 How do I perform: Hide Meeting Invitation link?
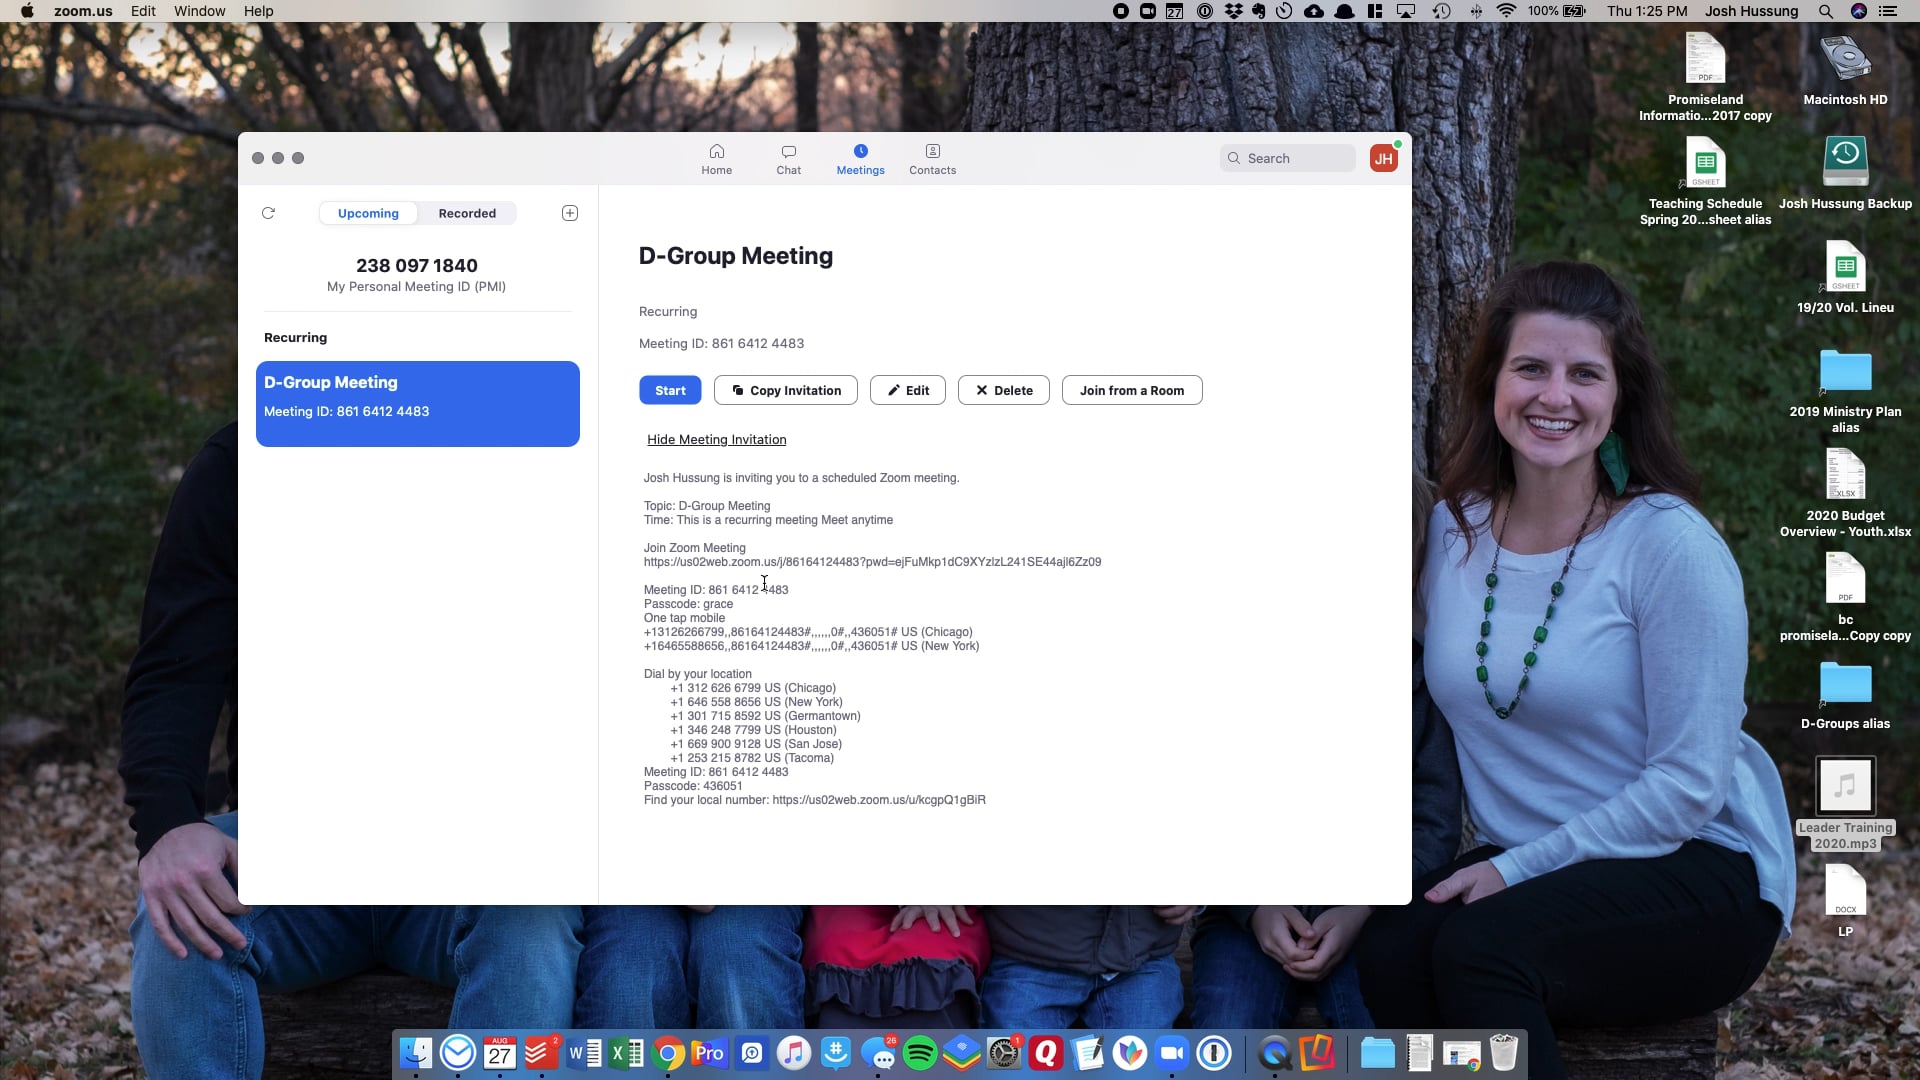pyautogui.click(x=716, y=439)
